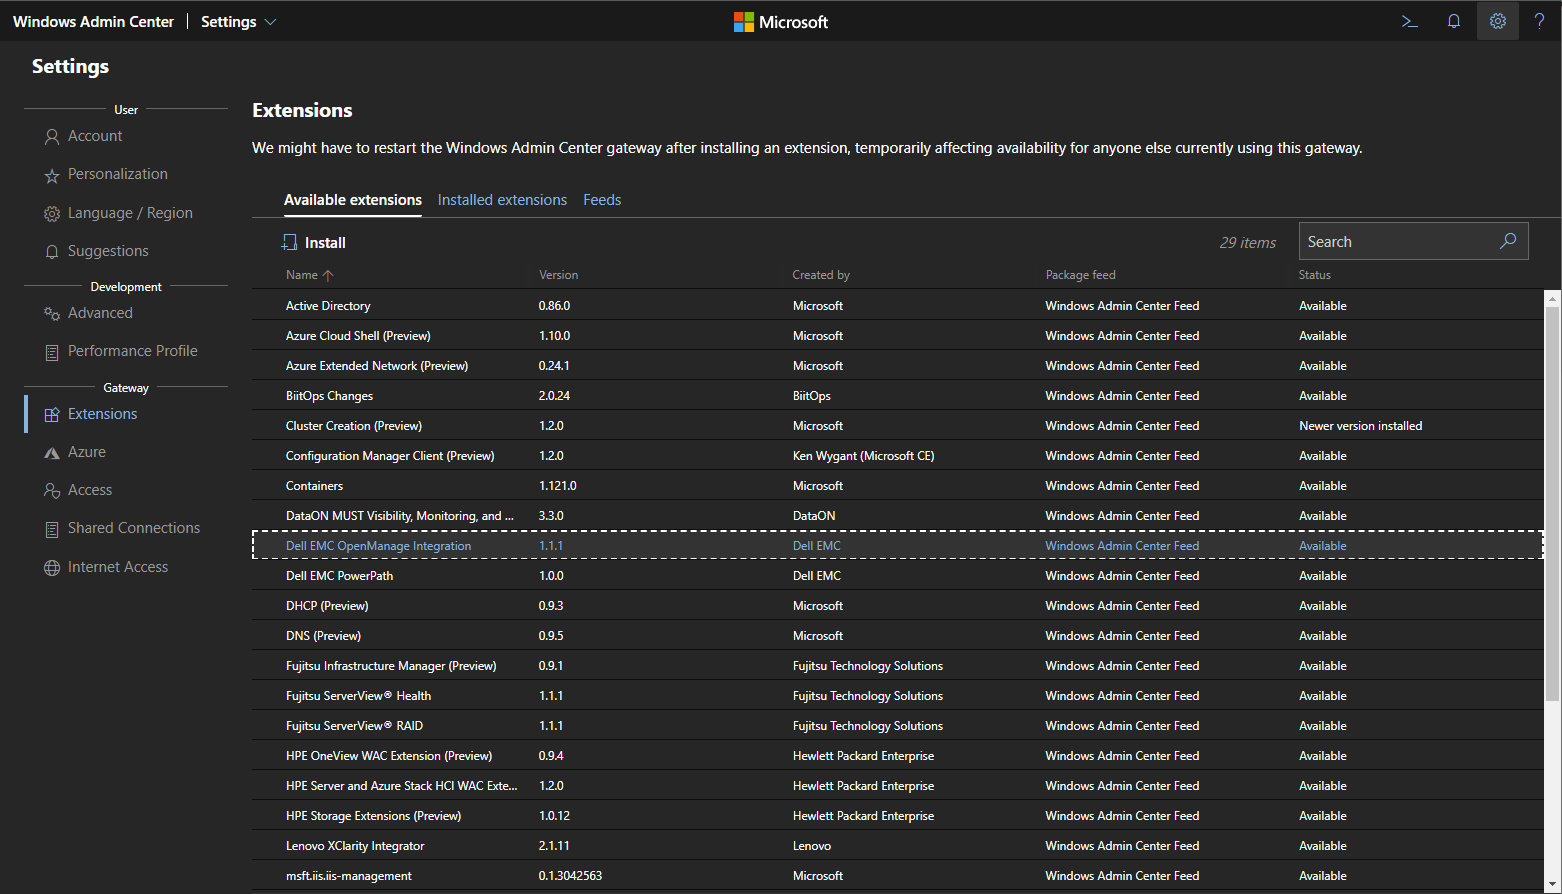Click the Account person icon
This screenshot has width=1562, height=894.
point(52,137)
